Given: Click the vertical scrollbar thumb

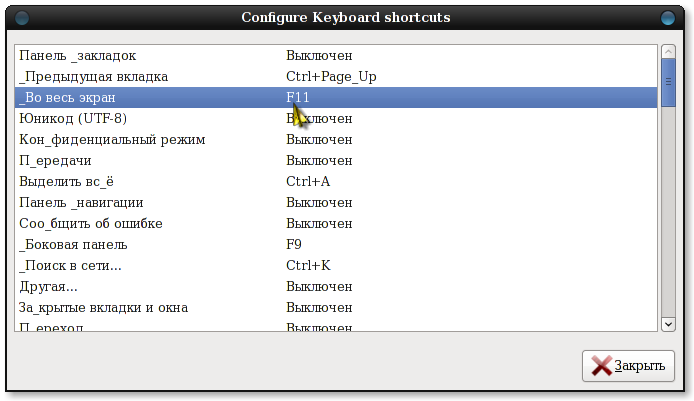Looking at the screenshot, I should pos(668,82).
